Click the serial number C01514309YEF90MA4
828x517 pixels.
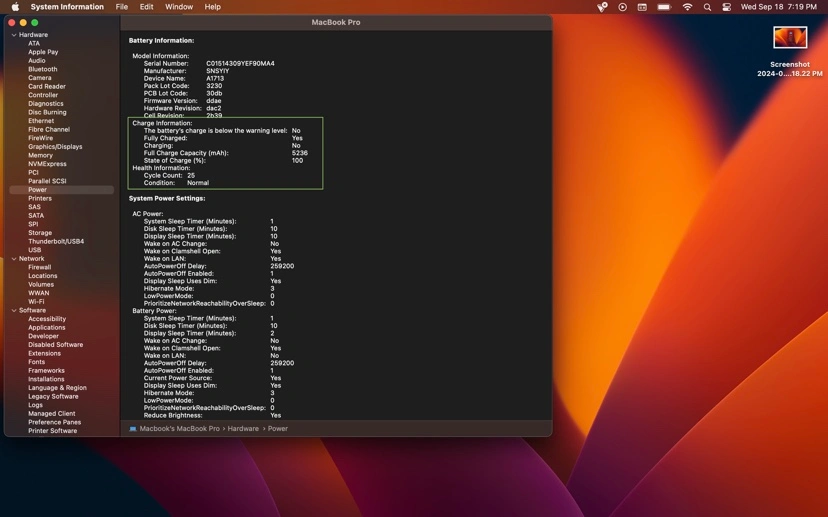pyautogui.click(x=240, y=63)
